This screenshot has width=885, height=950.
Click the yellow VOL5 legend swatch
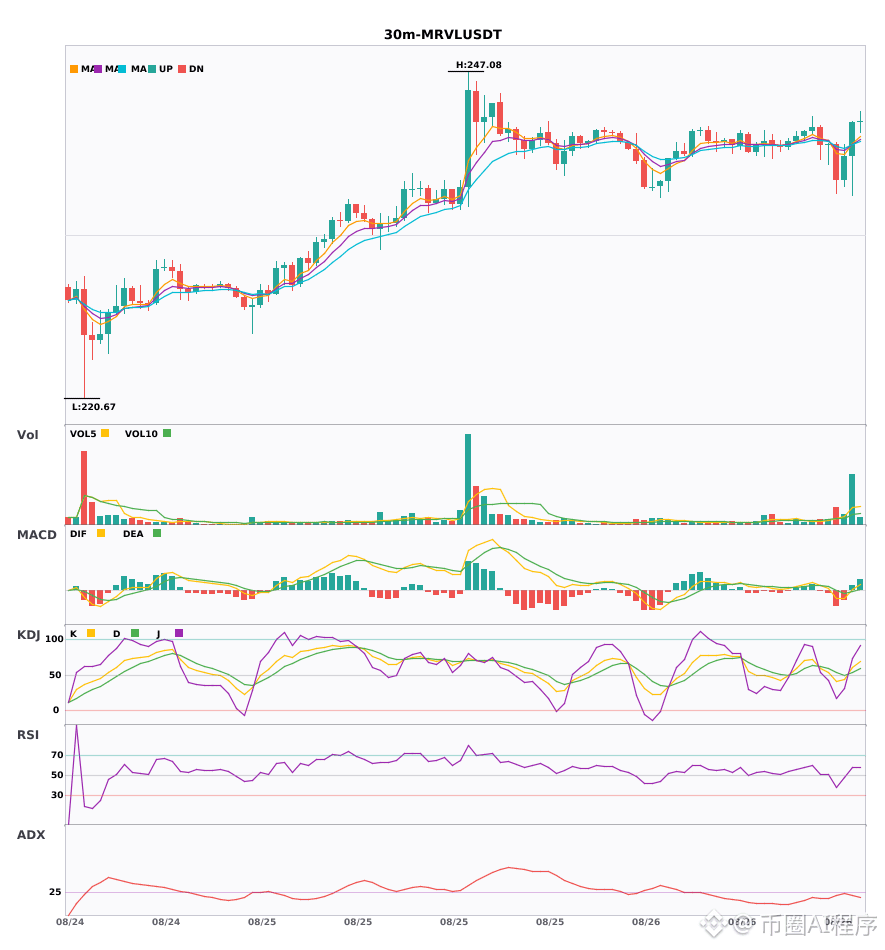click(x=105, y=433)
